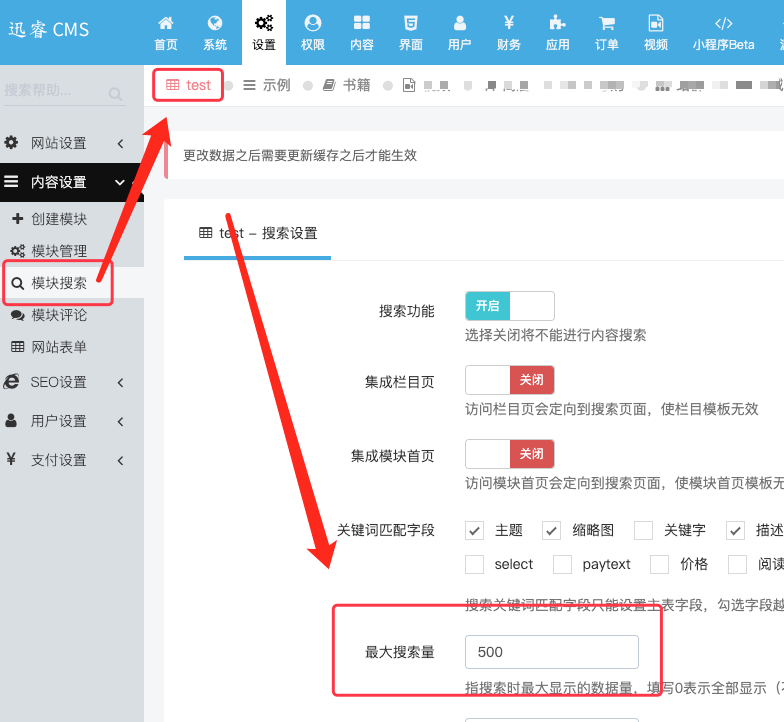This screenshot has height=722, width=784.
Task: Toggle the 搜索功能 switch showing 开启
Action: pyautogui.click(x=510, y=306)
